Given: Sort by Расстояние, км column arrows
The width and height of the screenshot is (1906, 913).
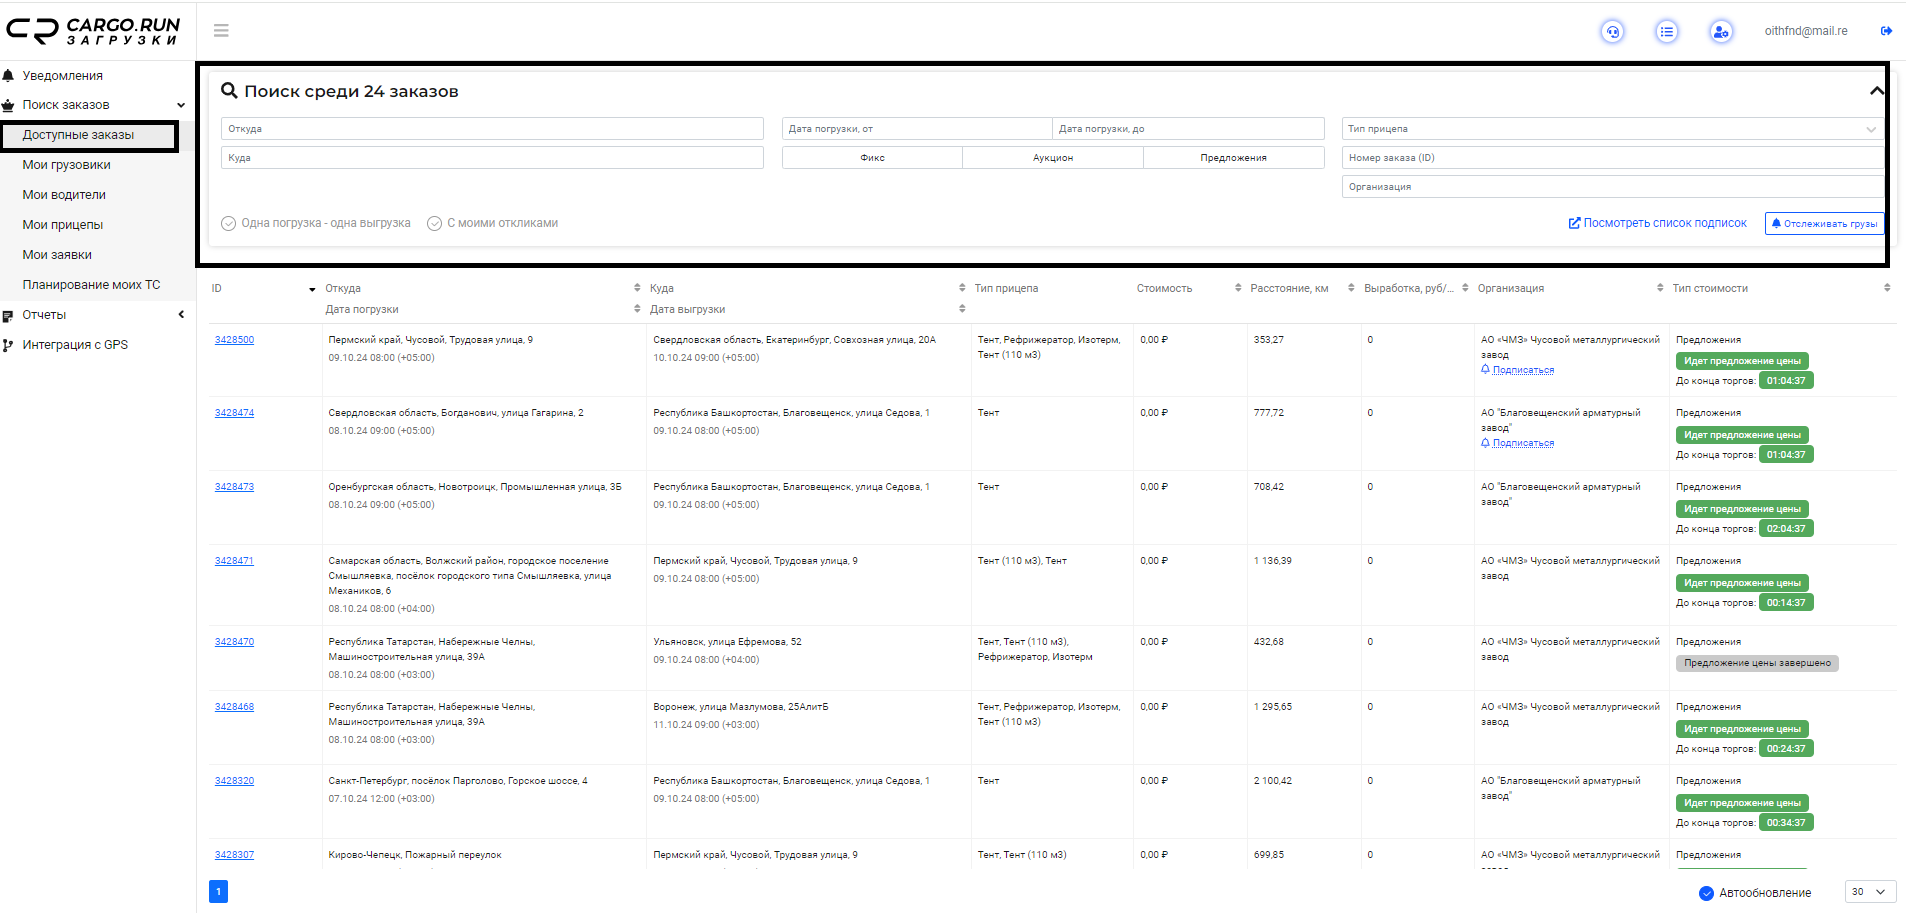Looking at the screenshot, I should pos(1351,288).
